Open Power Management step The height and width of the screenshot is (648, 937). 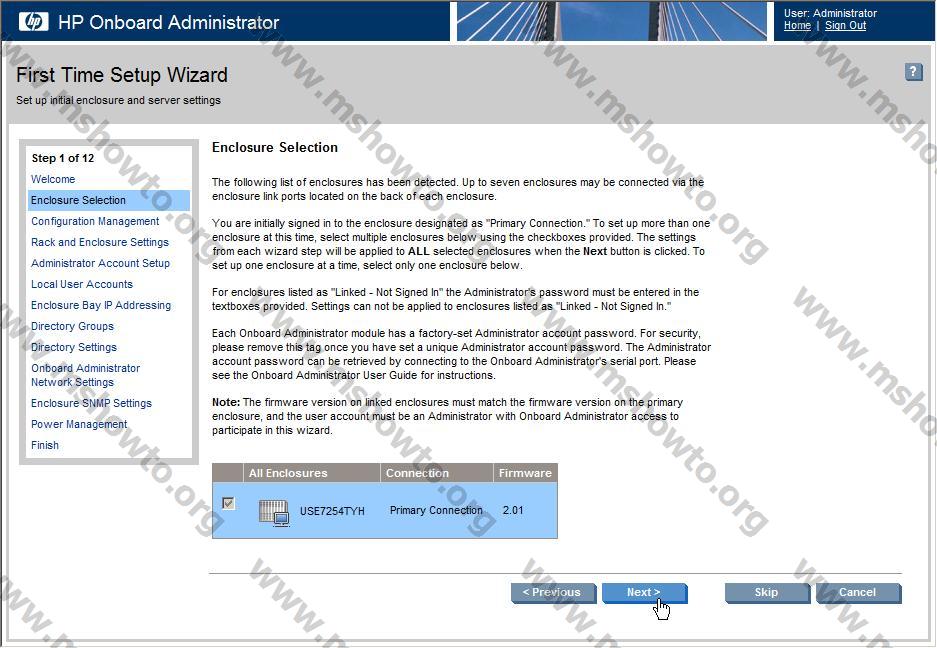tap(79, 424)
